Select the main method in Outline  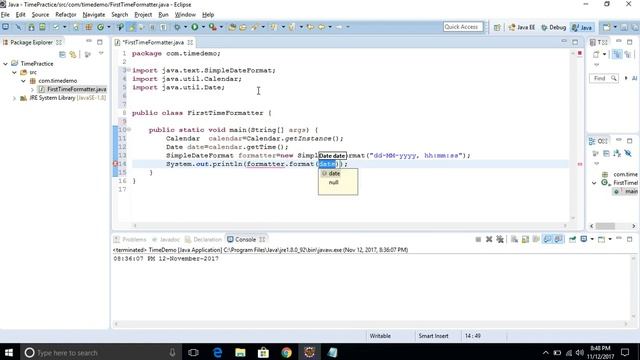click(x=626, y=191)
